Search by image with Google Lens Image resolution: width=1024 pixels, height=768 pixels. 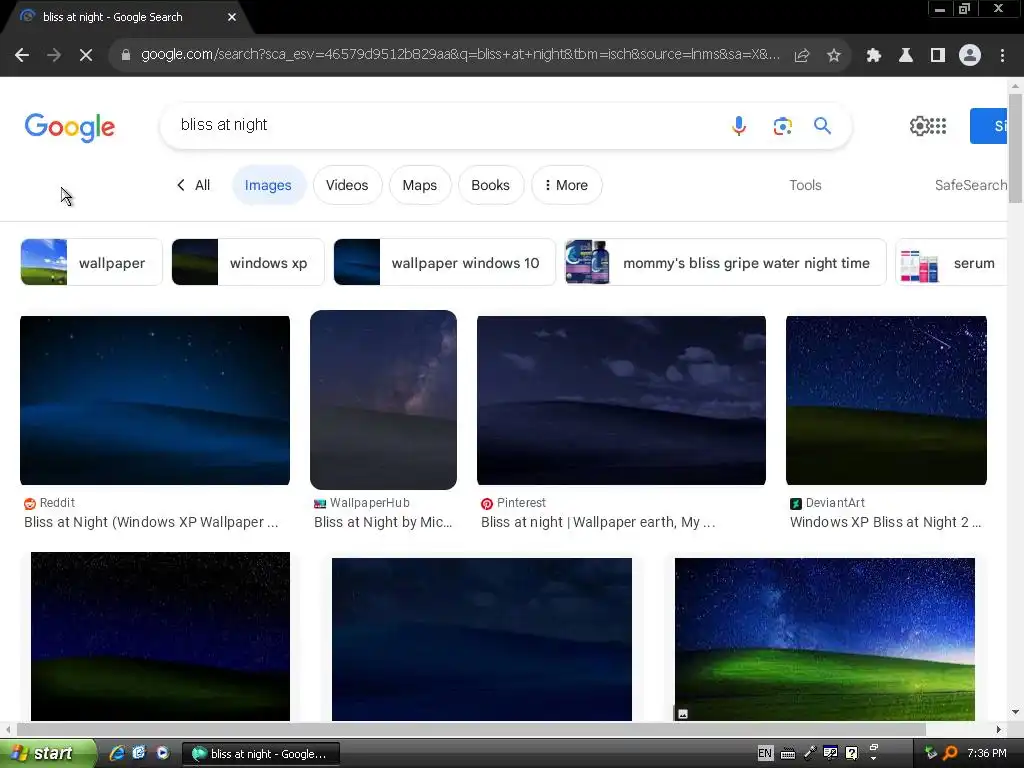click(x=782, y=125)
